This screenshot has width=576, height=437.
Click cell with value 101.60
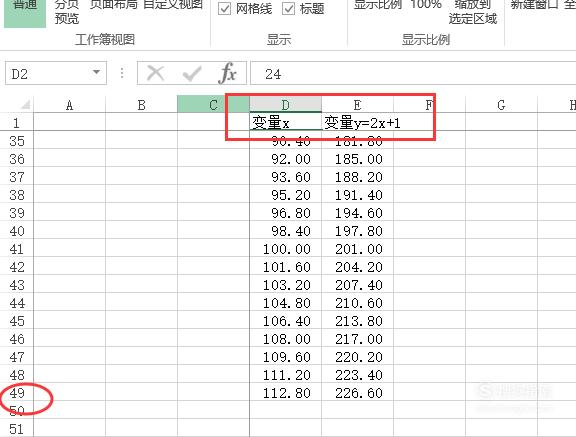285,267
